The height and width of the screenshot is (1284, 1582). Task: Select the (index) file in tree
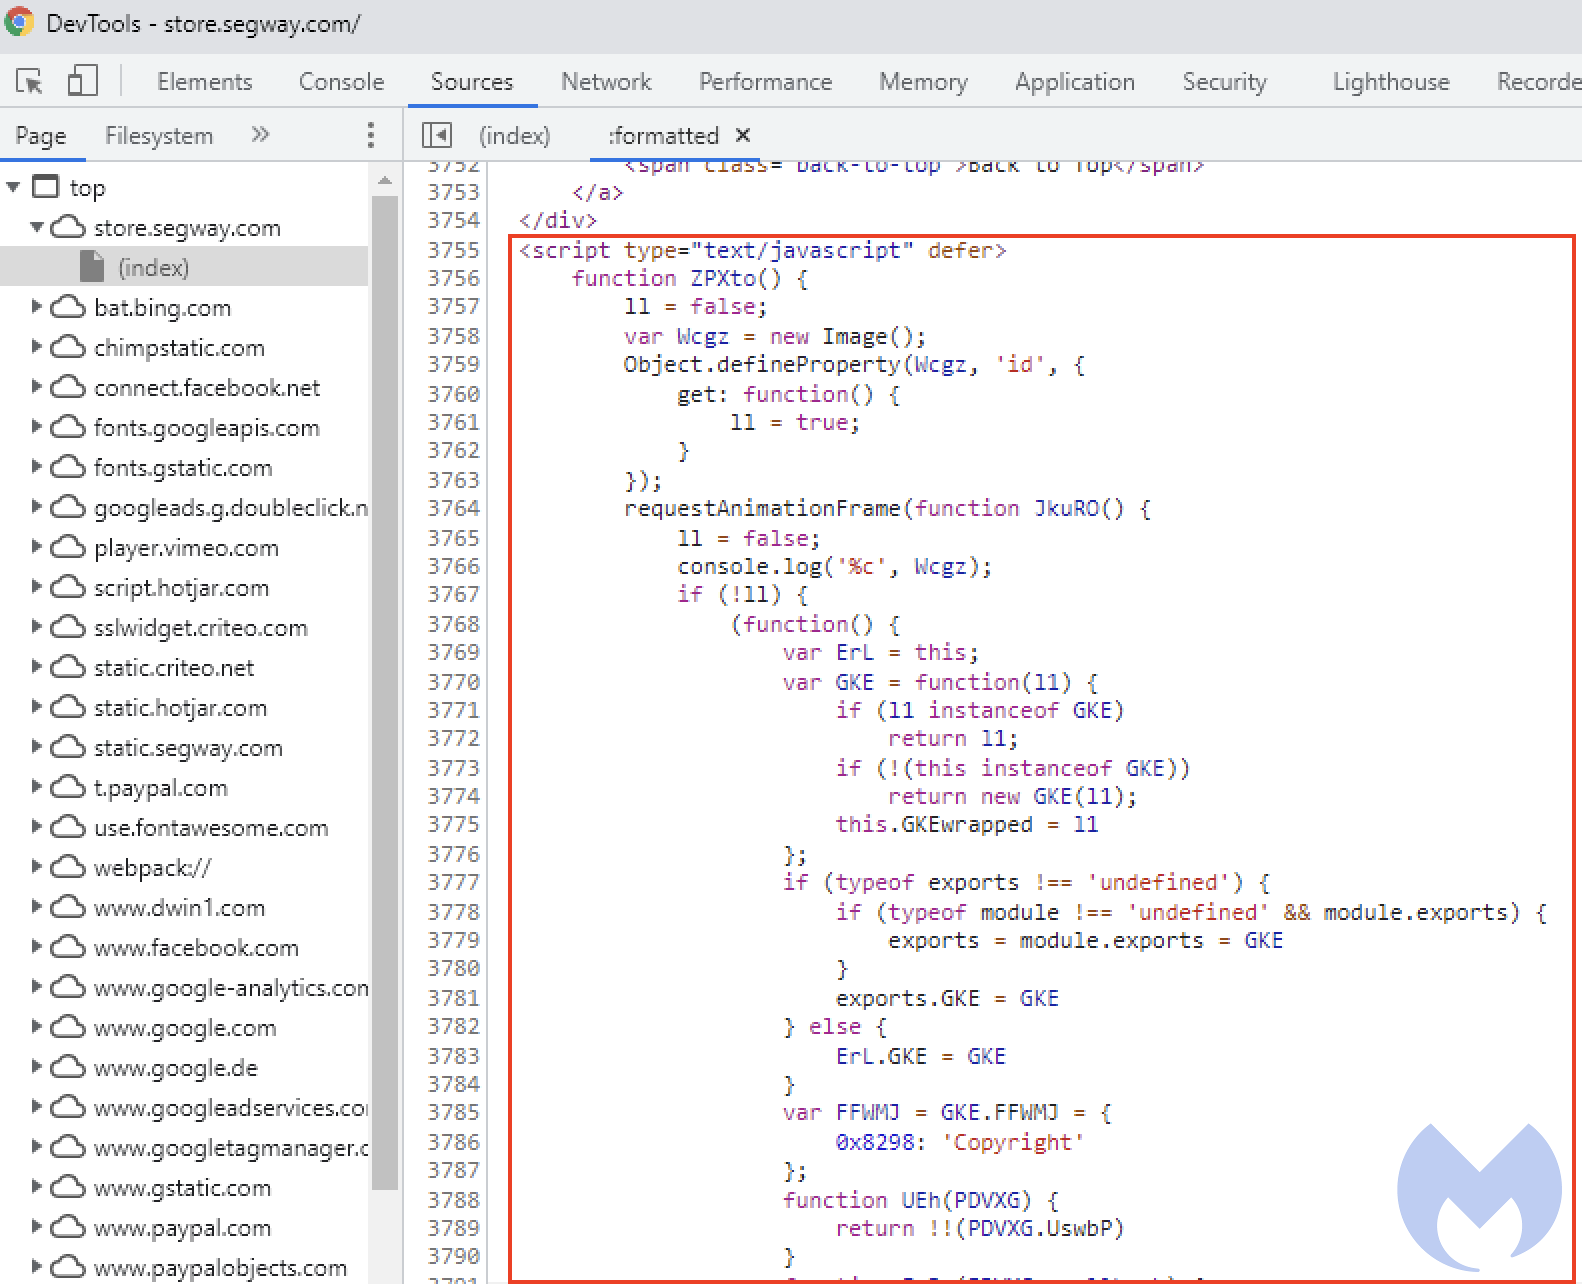click(184, 268)
